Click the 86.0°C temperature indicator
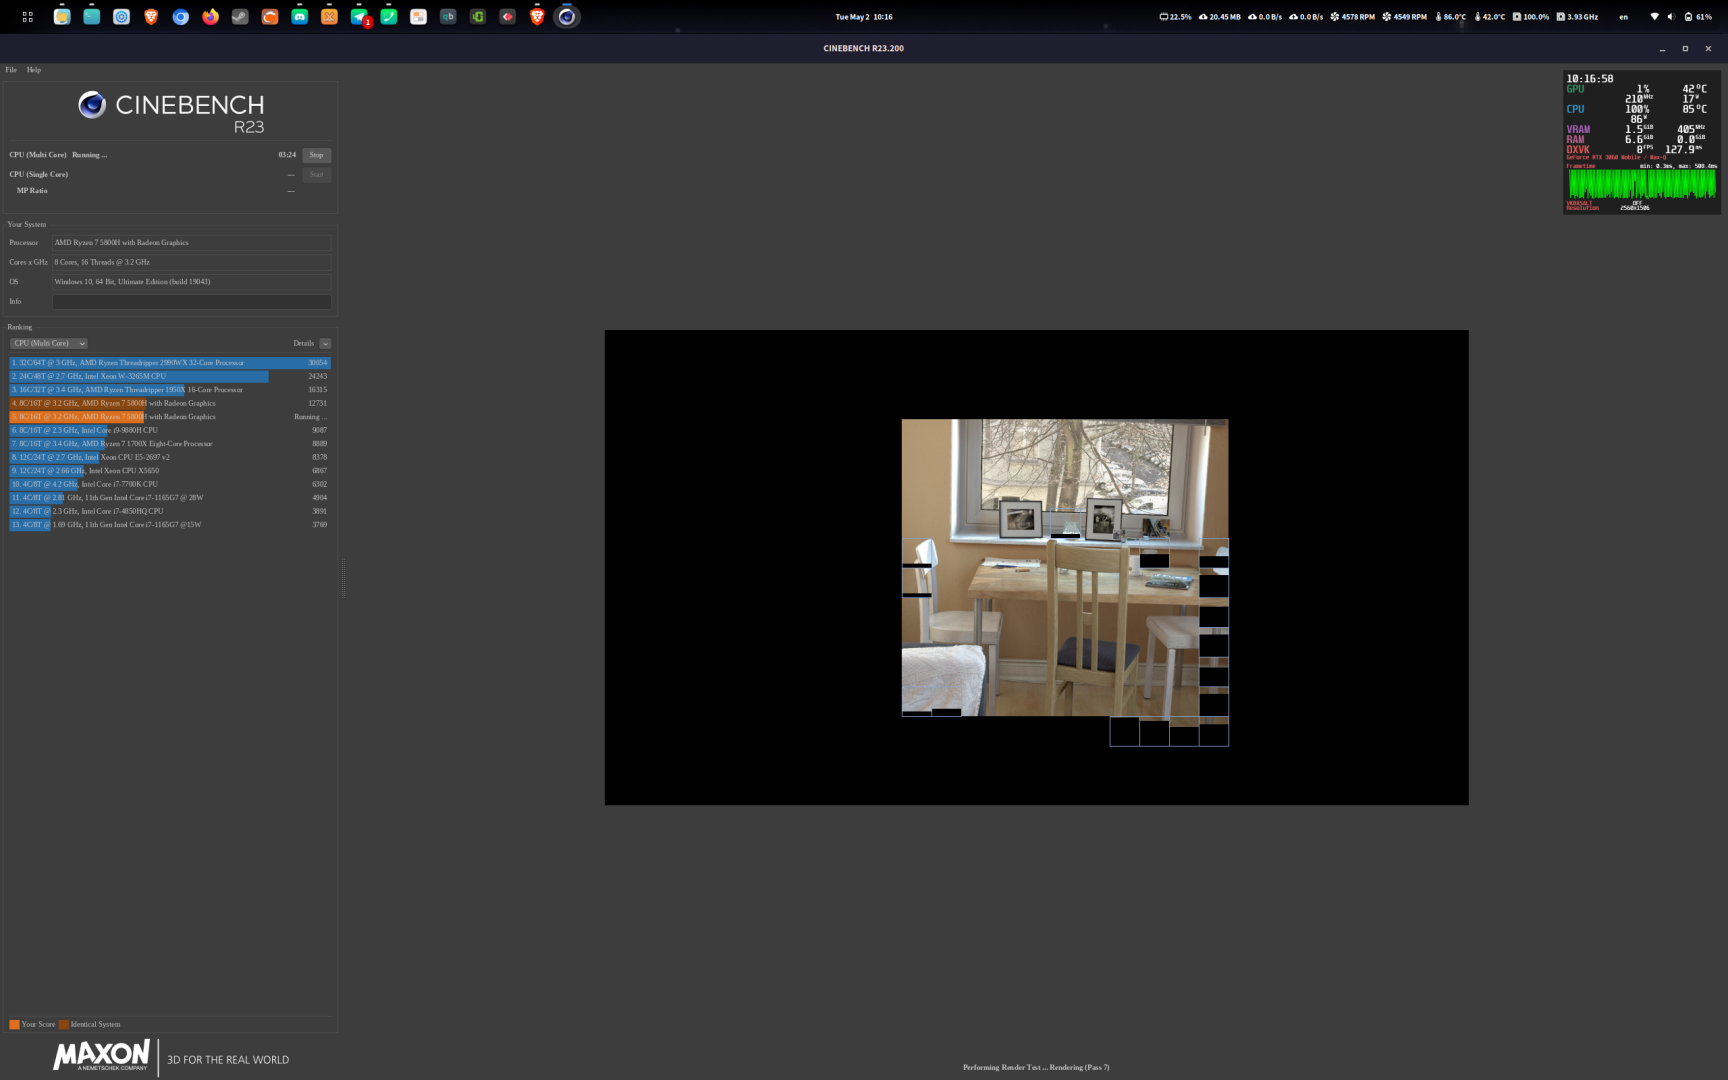The image size is (1728, 1080). (1450, 17)
